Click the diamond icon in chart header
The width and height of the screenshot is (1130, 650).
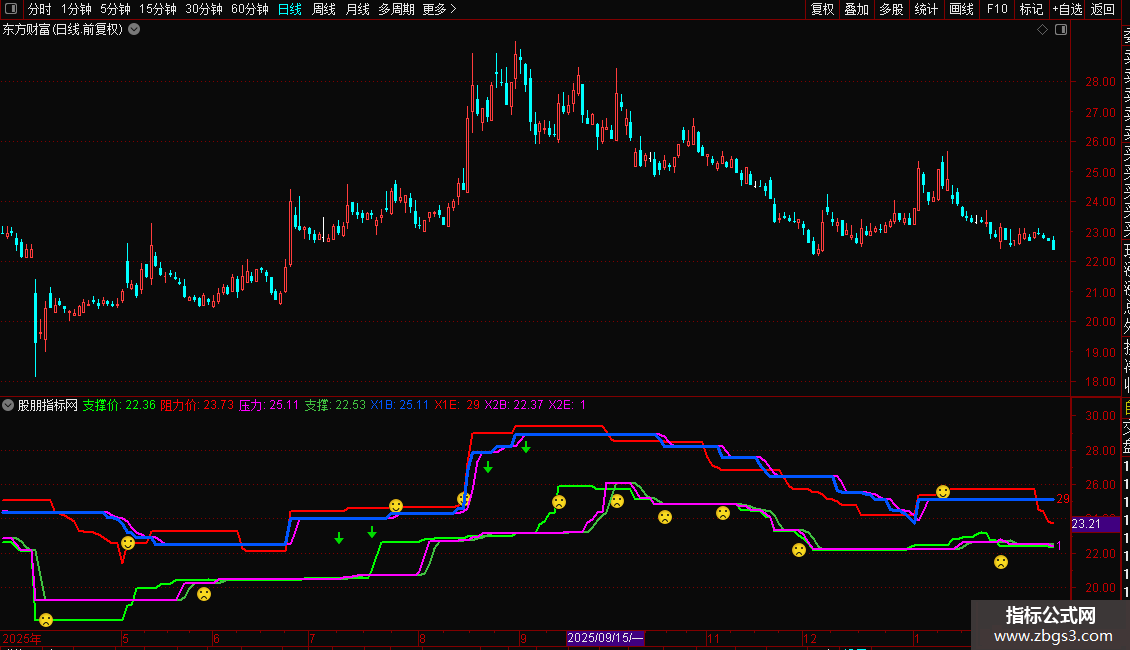tap(1042, 30)
